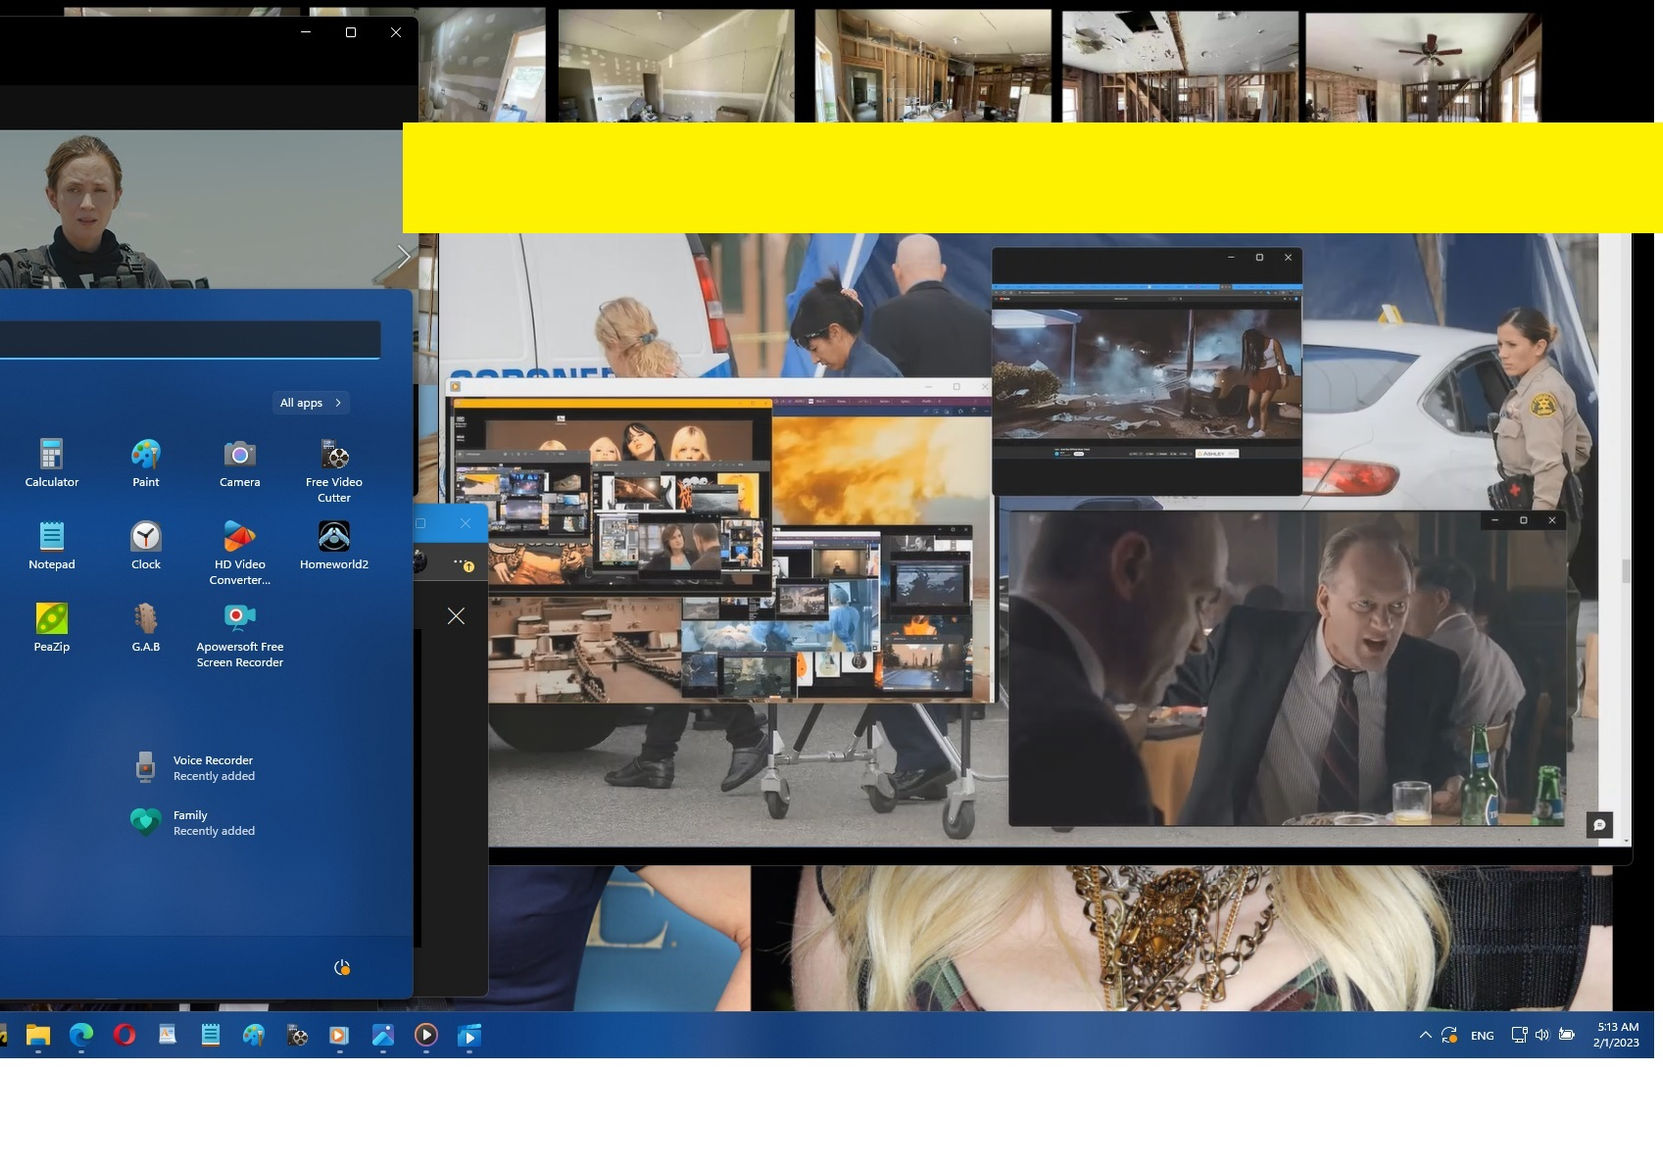The image size is (1663, 1168).
Task: Open the volume control tray icon
Action: (x=1542, y=1035)
